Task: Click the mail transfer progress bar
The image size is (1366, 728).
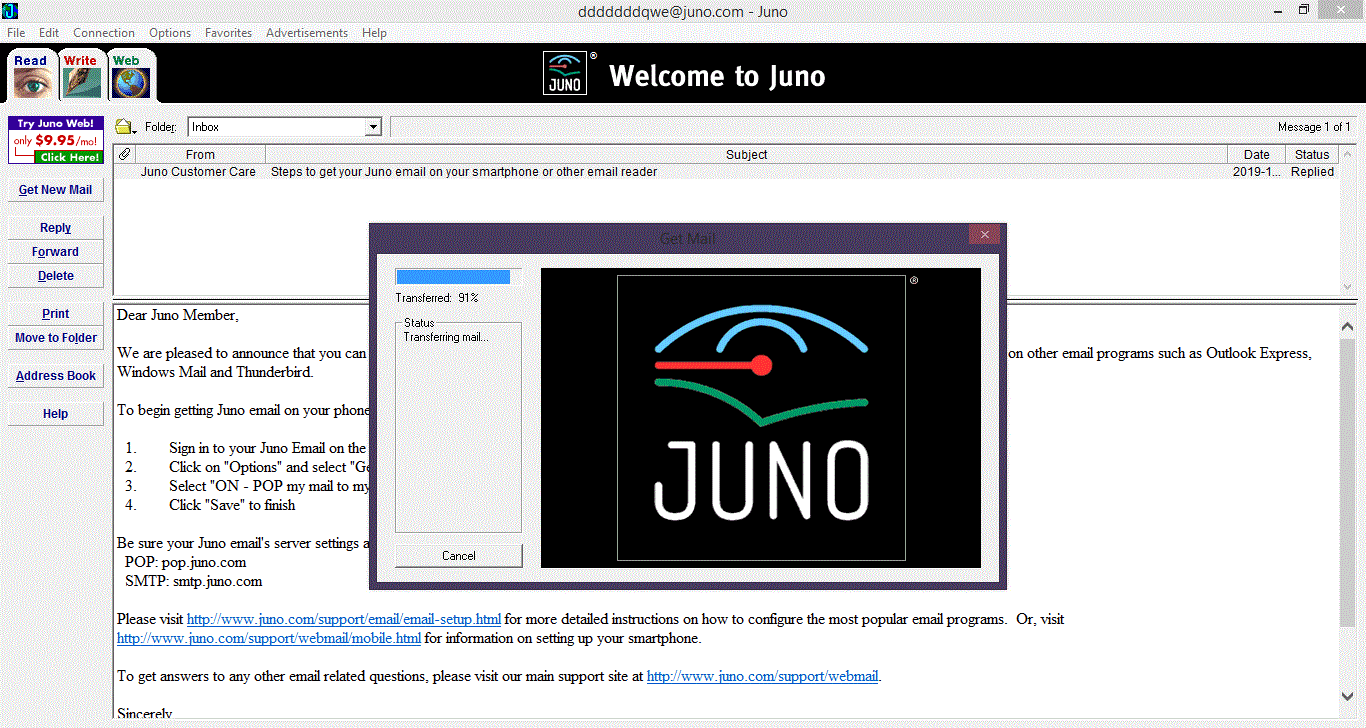Action: 453,277
